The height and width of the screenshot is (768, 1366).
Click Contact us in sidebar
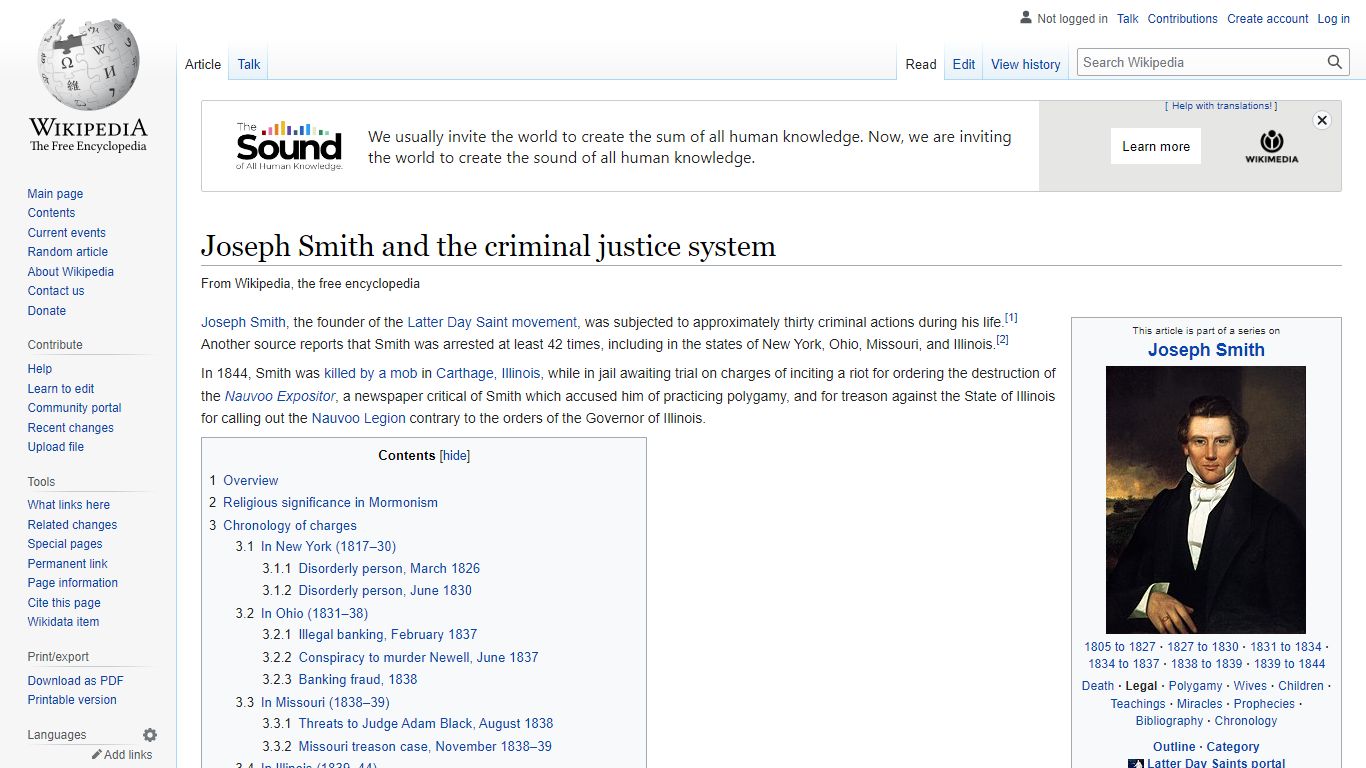pos(56,291)
